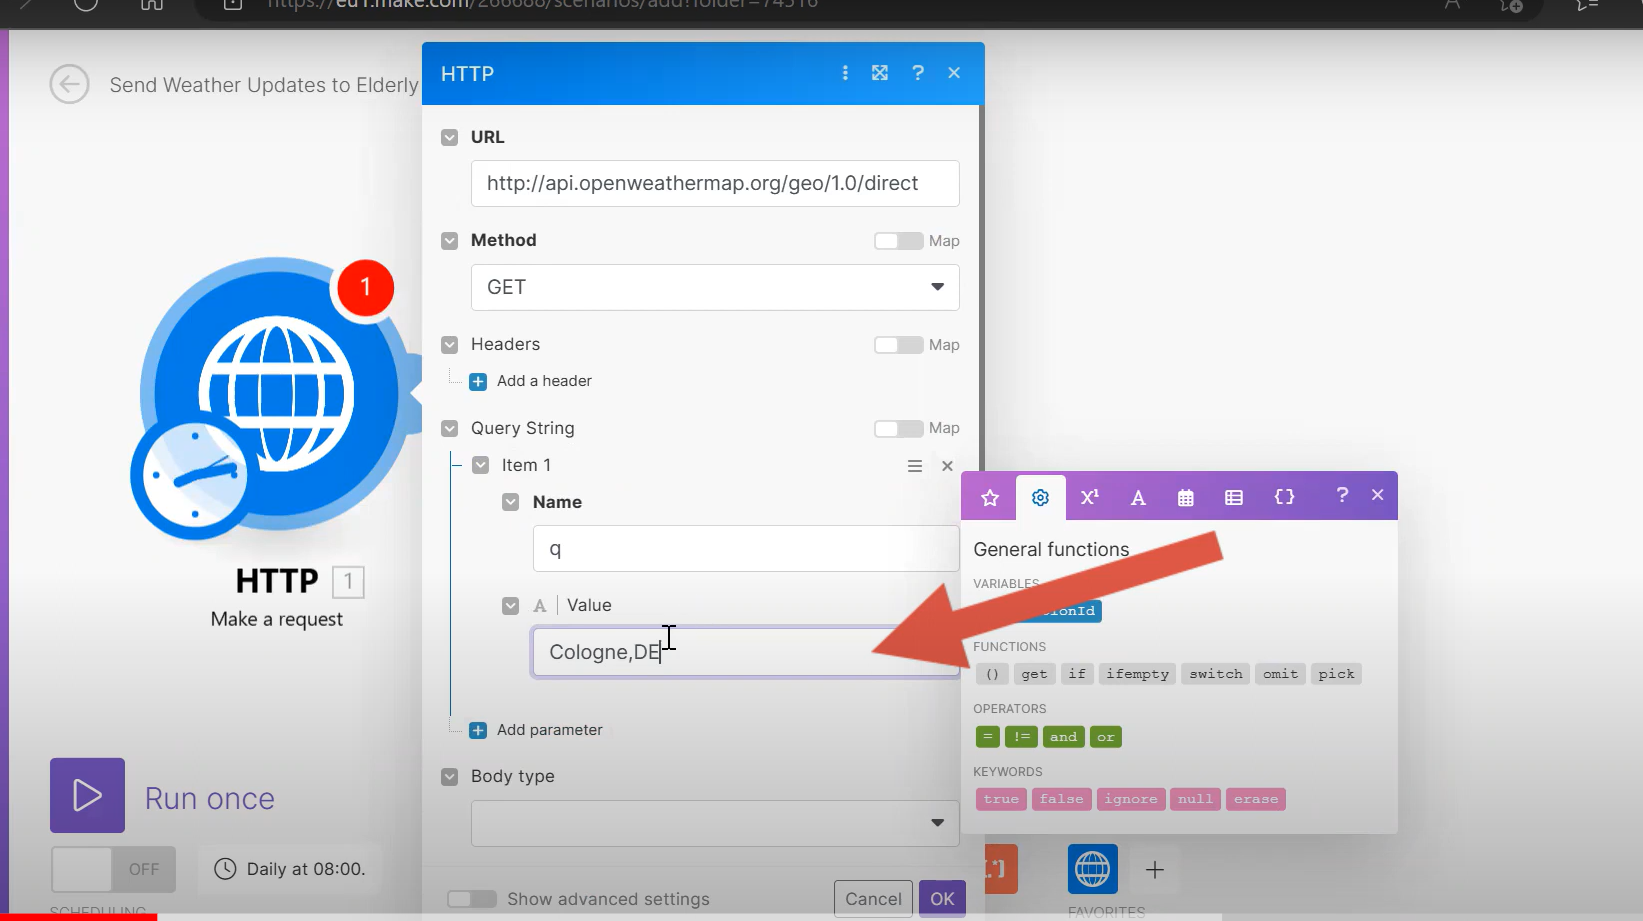This screenshot has height=921, width=1643.
Task: Collapse the Name field of Item 1
Action: pyautogui.click(x=511, y=502)
